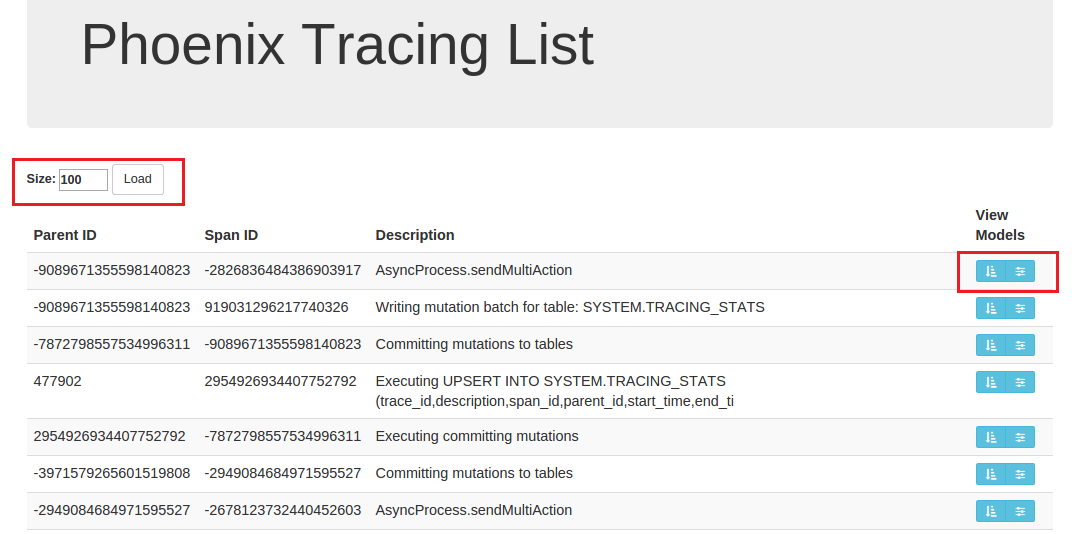Click the Parent ID column header
Screen dimensions: 1090x534
point(65,235)
